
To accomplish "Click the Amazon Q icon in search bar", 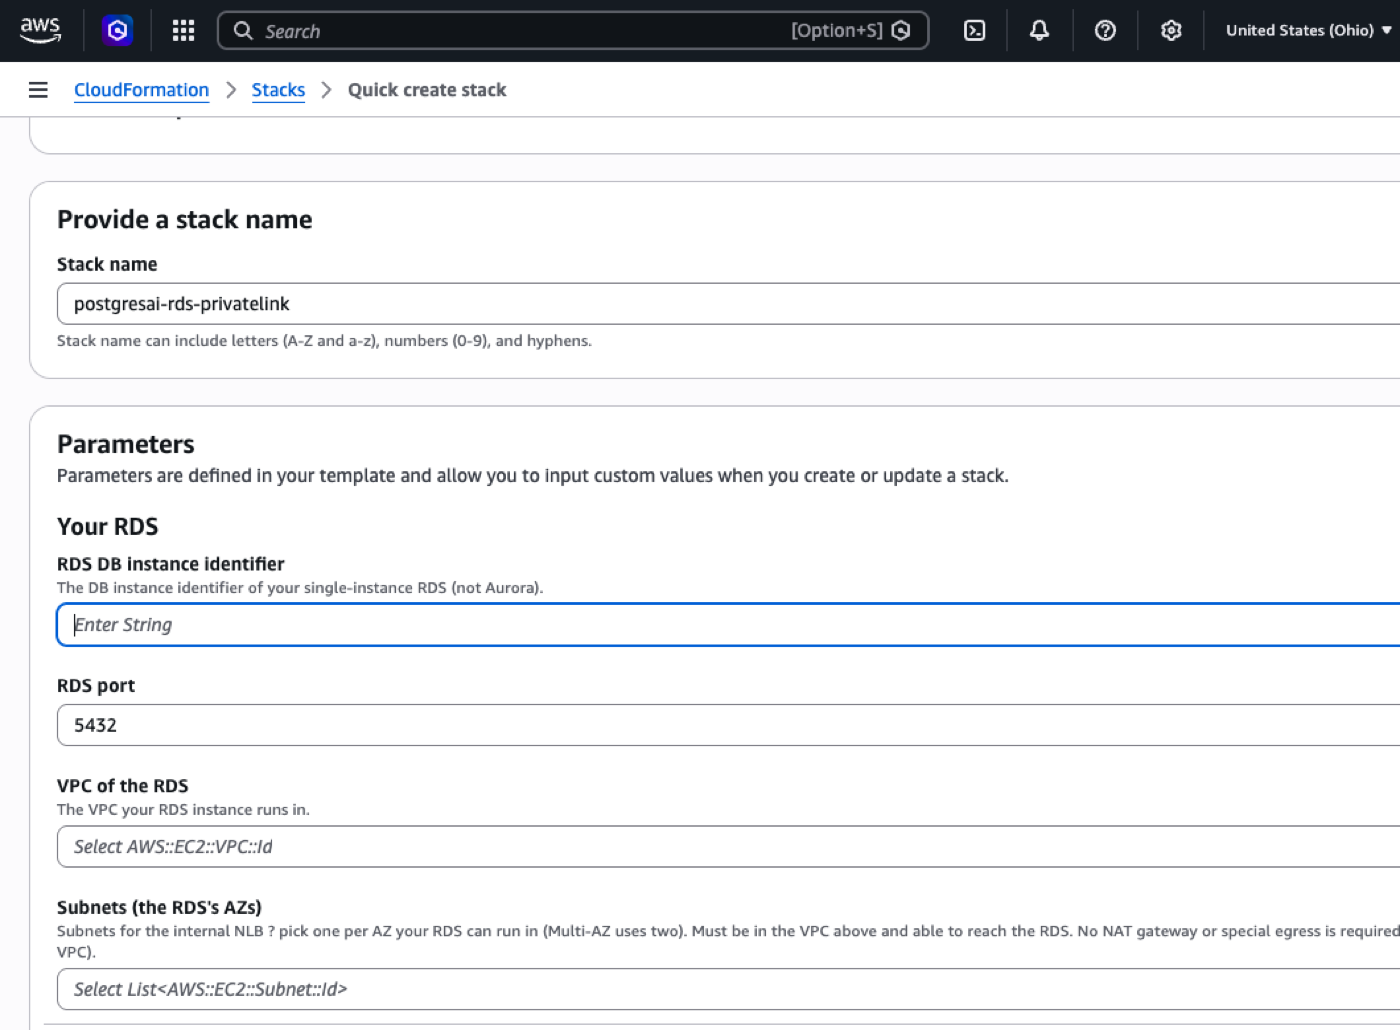I will (x=901, y=31).
